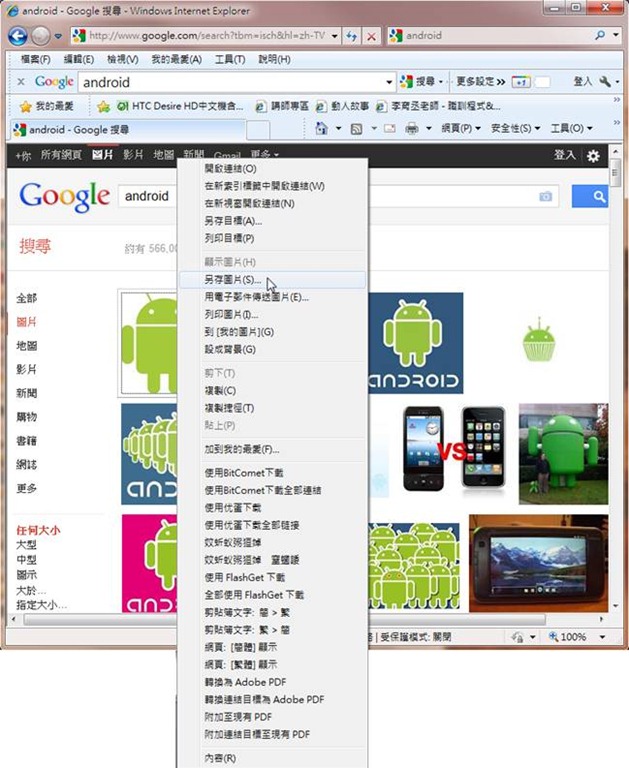
Task: Click the RSS feeds icon
Action: point(357,129)
